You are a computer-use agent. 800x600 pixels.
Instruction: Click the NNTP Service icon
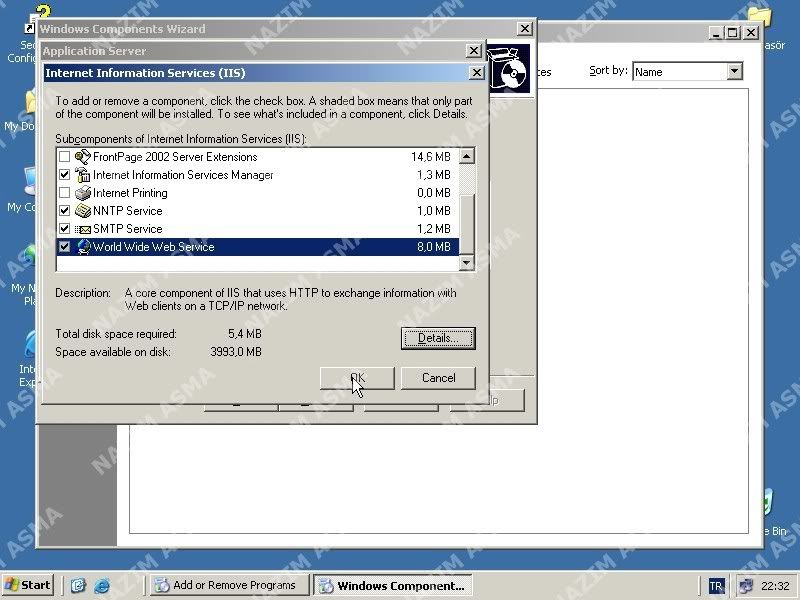[x=83, y=211]
